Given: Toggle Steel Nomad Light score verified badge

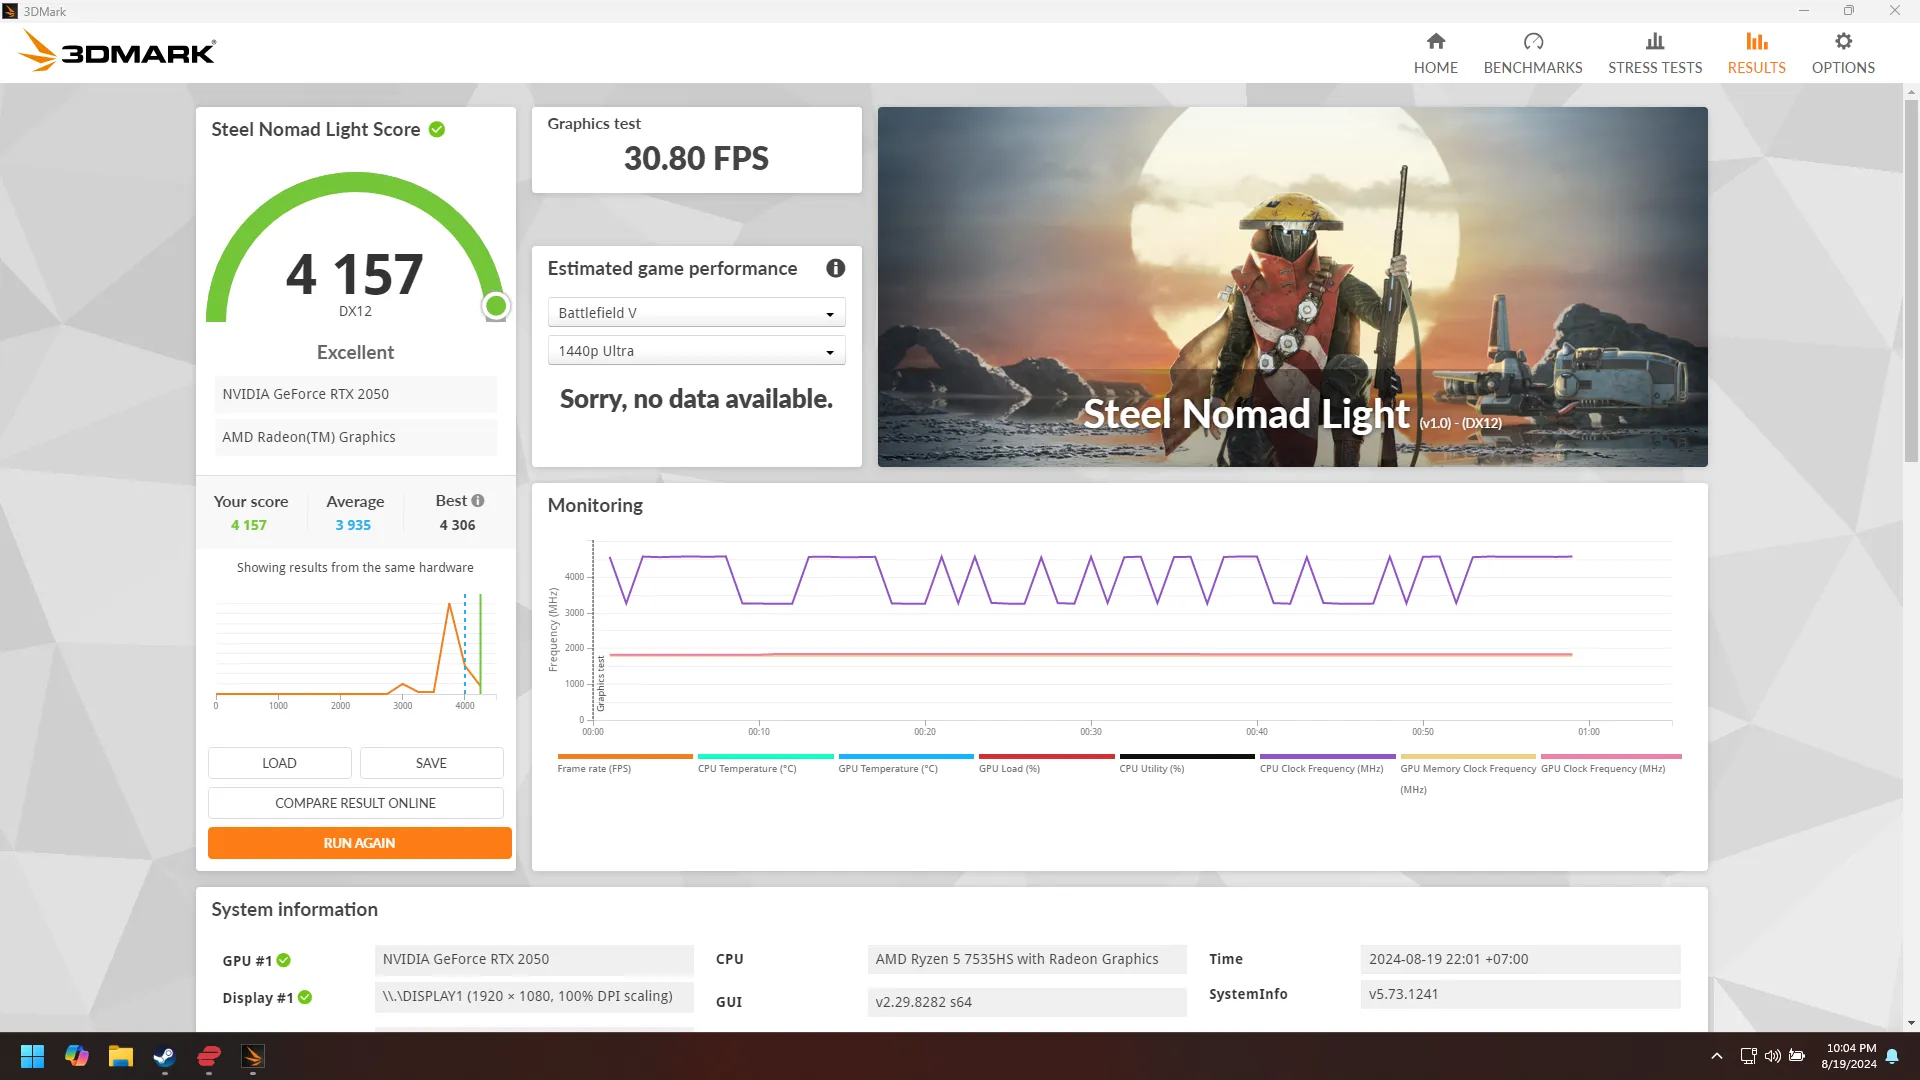Looking at the screenshot, I should 436,128.
